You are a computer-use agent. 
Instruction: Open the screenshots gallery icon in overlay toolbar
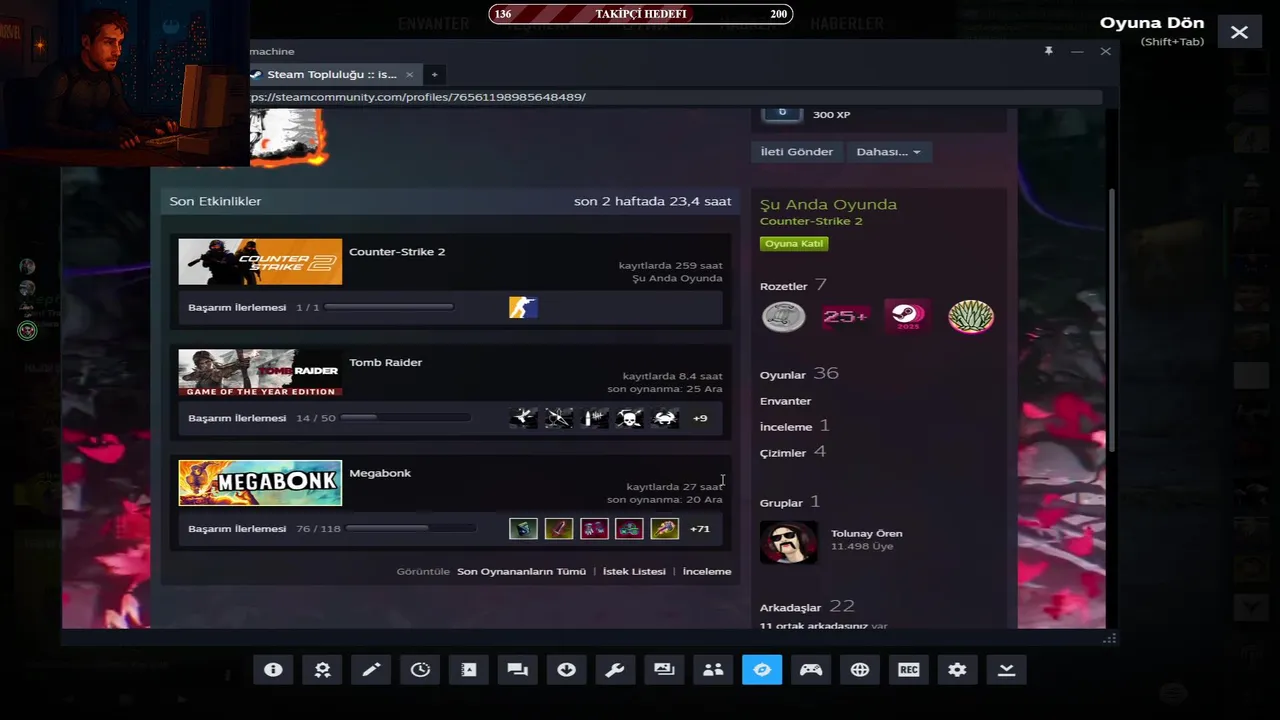(664, 670)
